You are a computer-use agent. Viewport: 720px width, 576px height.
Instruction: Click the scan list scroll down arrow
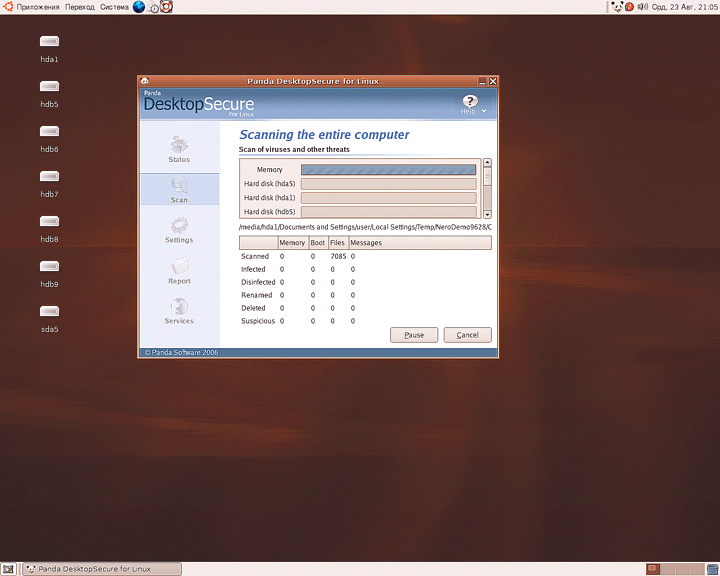click(488, 215)
